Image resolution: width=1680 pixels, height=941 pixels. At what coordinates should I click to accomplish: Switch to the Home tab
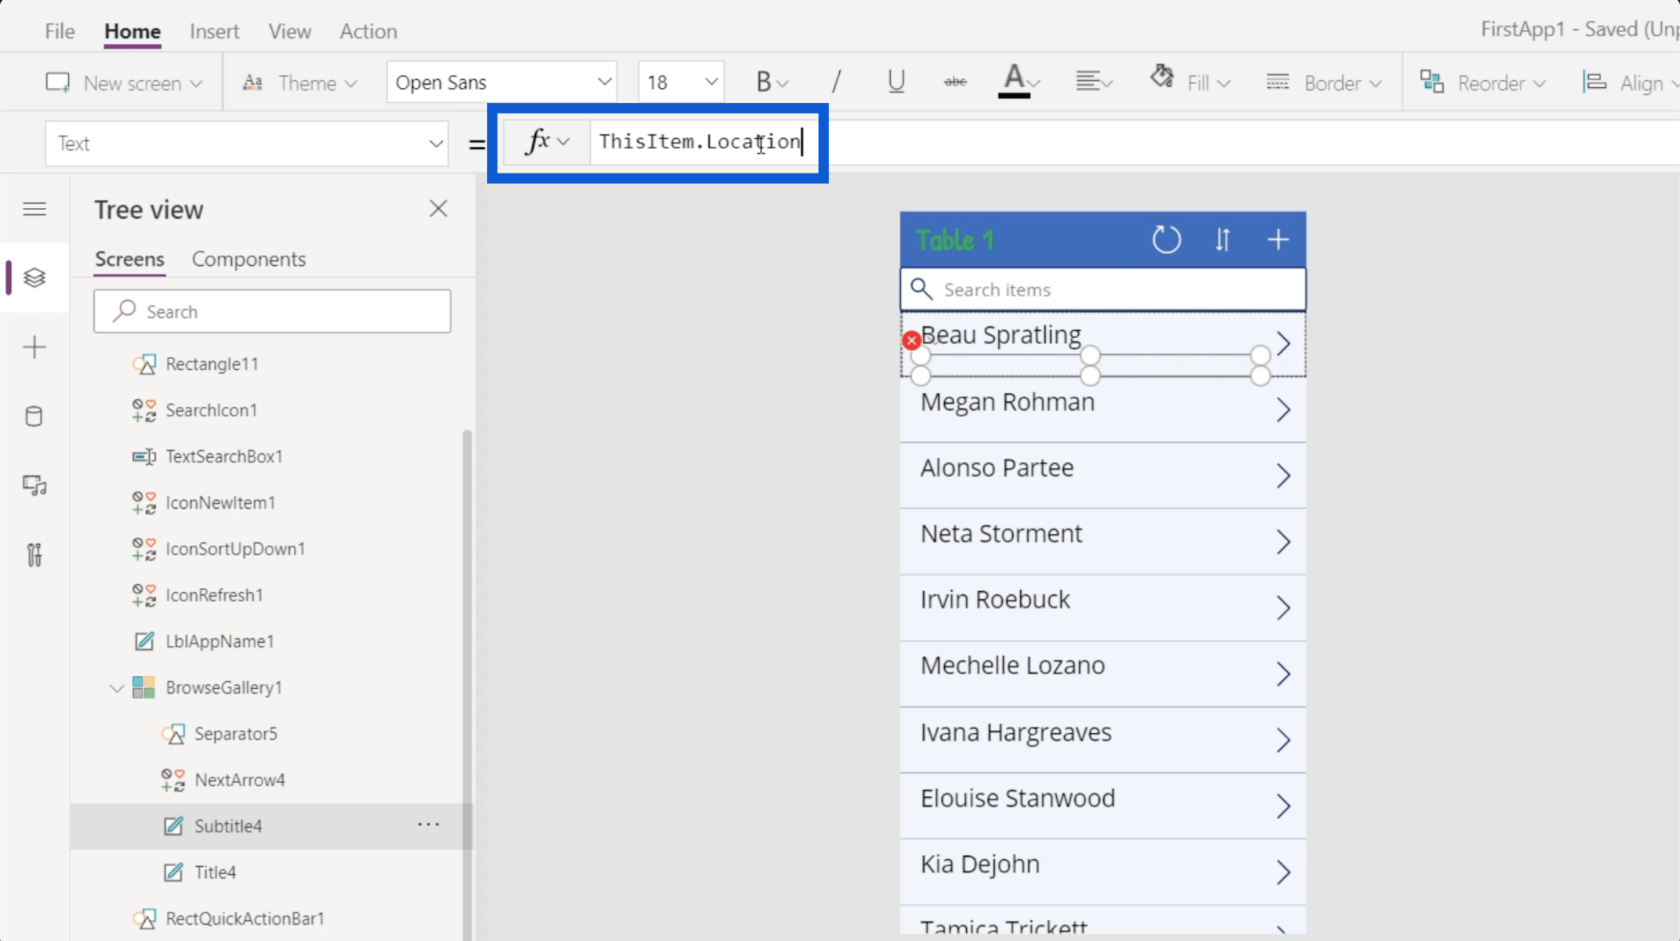[132, 31]
